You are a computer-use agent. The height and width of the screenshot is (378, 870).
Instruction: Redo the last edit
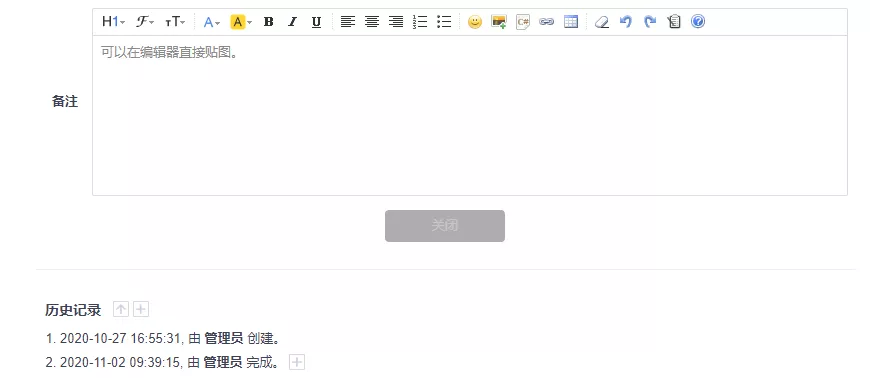coord(650,22)
